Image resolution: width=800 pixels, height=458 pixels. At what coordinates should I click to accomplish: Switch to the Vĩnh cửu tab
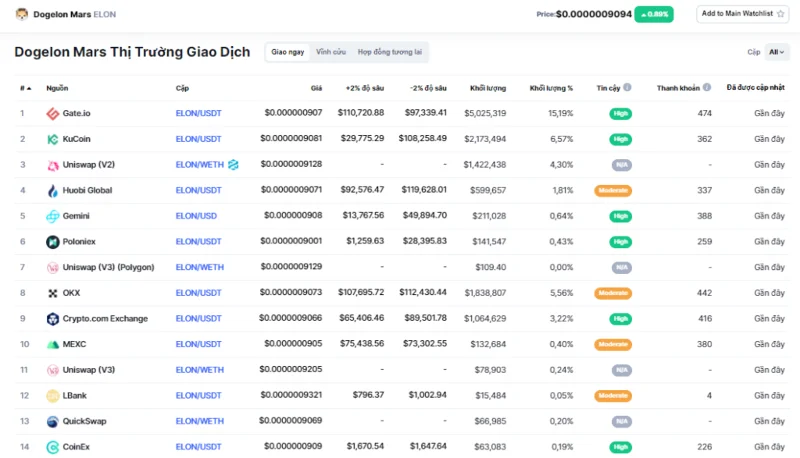[331, 52]
